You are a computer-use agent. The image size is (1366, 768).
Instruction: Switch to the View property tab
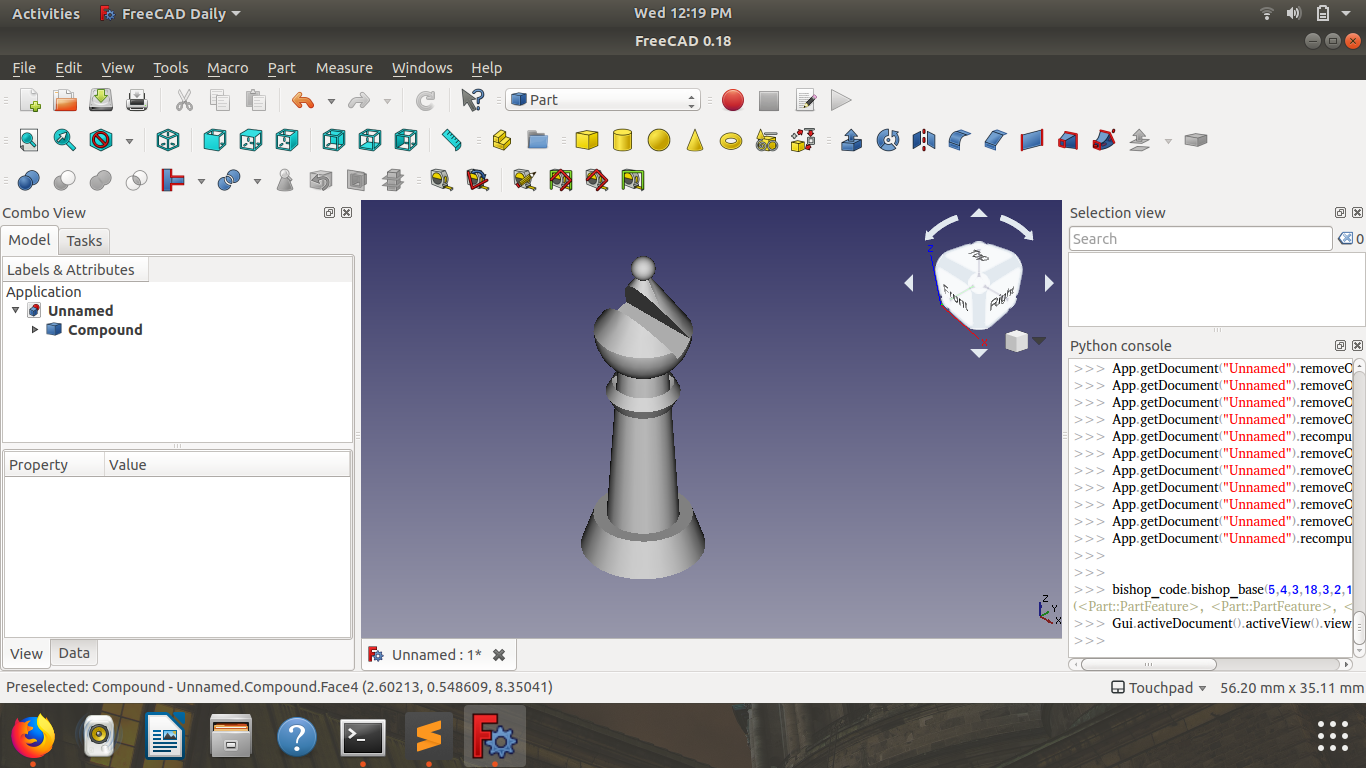pos(26,654)
